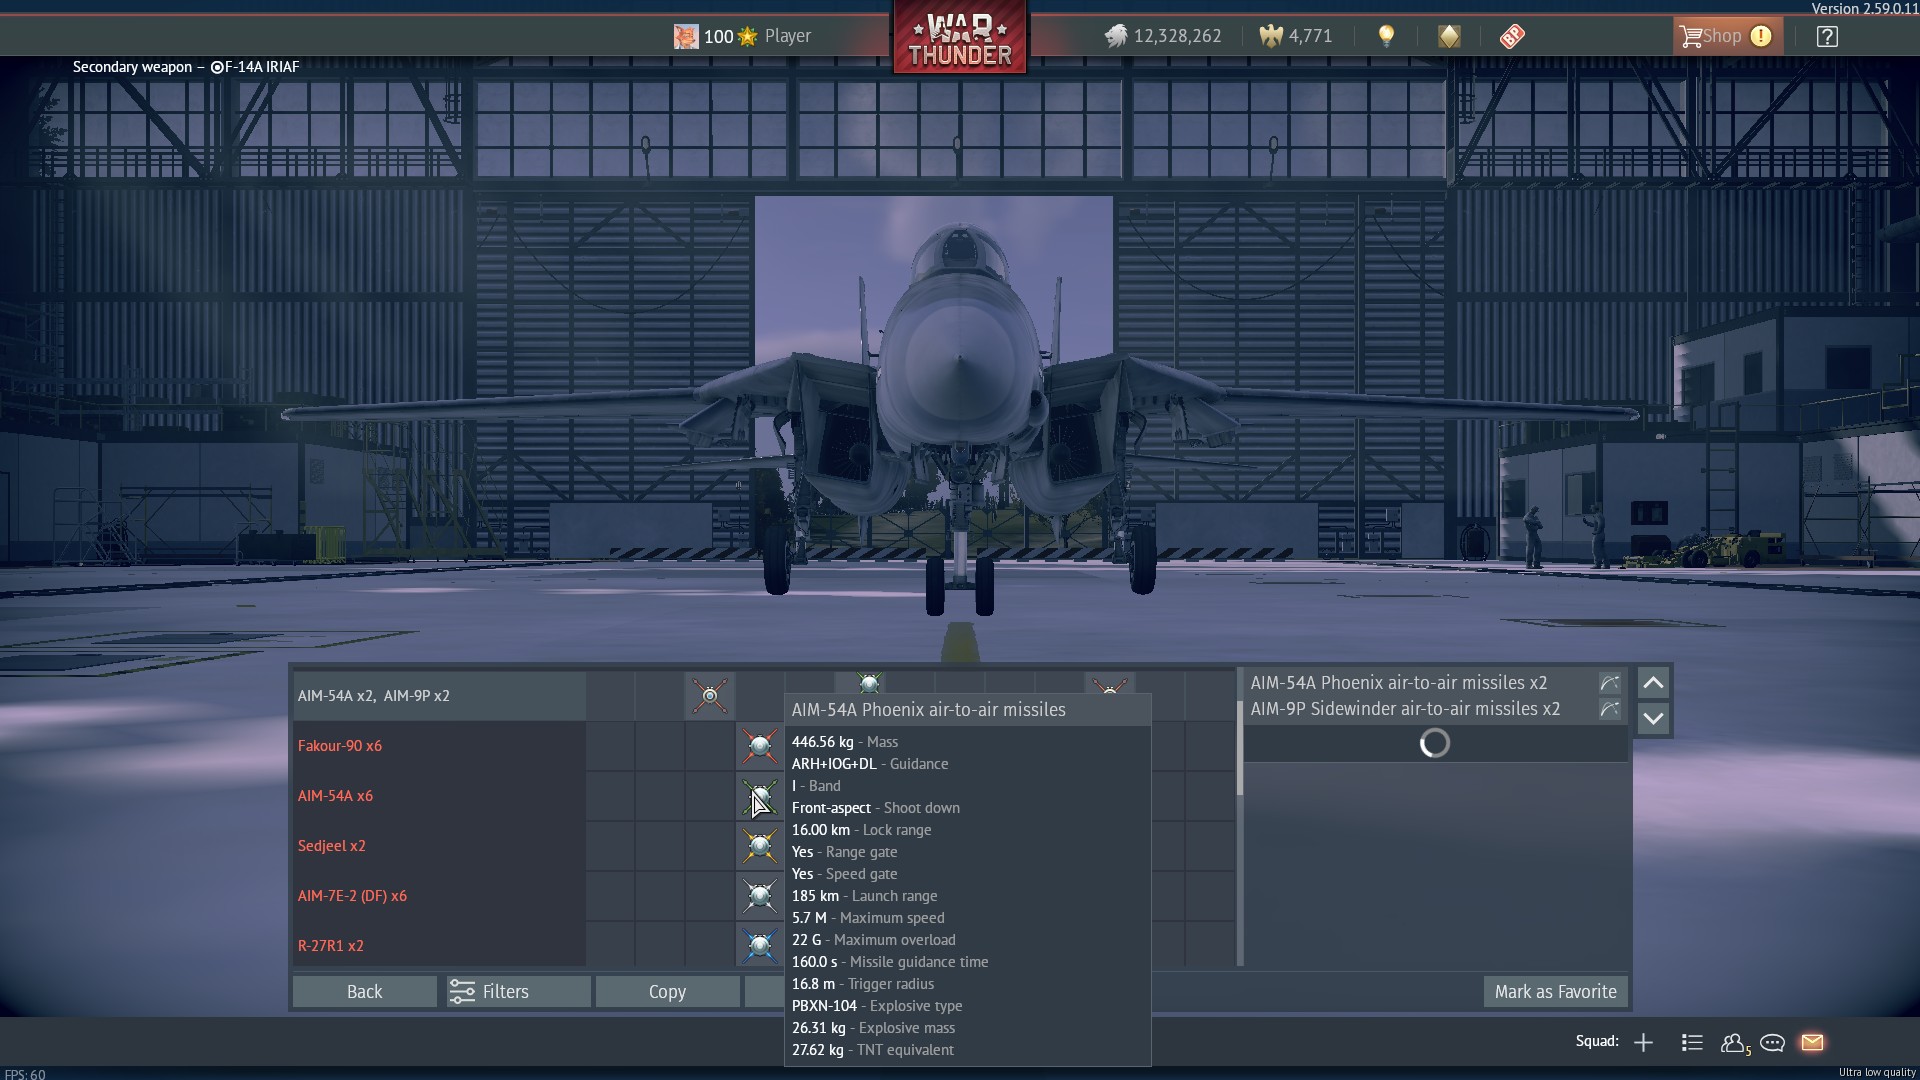The image size is (1920, 1080).
Task: Move weapon list down with chevron
Action: (1653, 718)
